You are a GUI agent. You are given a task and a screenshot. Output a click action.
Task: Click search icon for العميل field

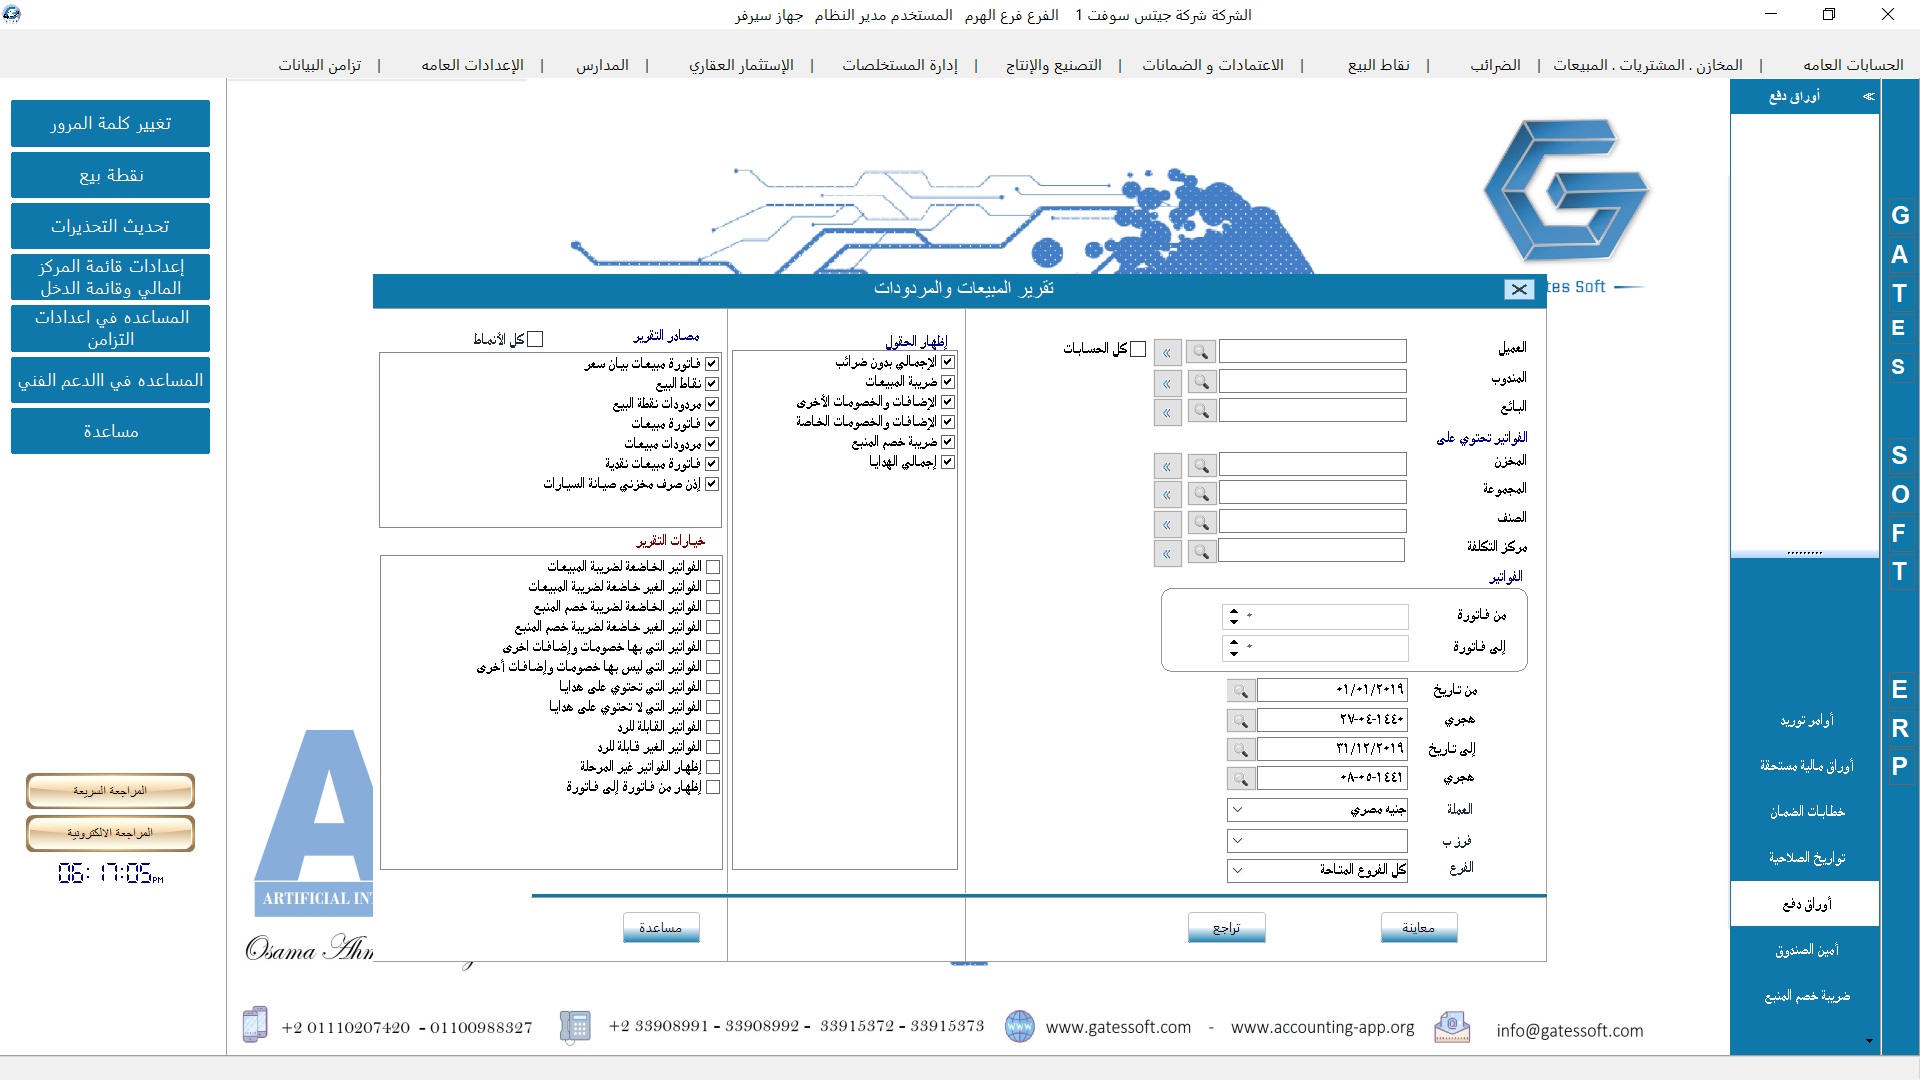(x=1201, y=352)
